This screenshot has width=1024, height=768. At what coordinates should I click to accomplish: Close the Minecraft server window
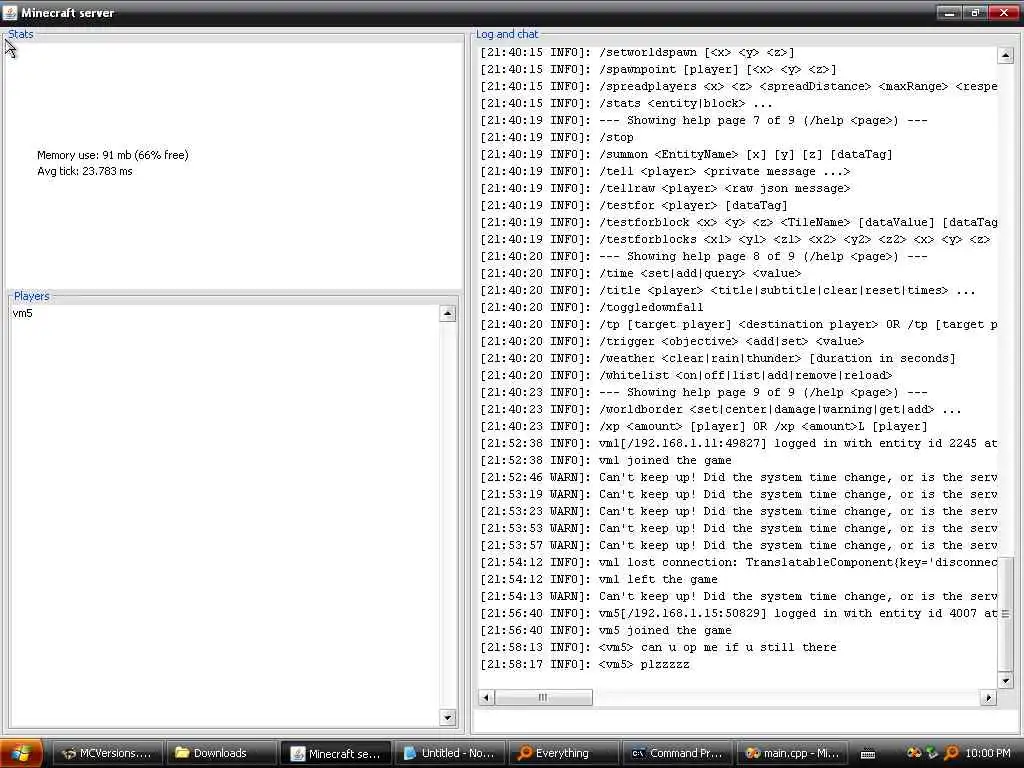tap(1004, 12)
